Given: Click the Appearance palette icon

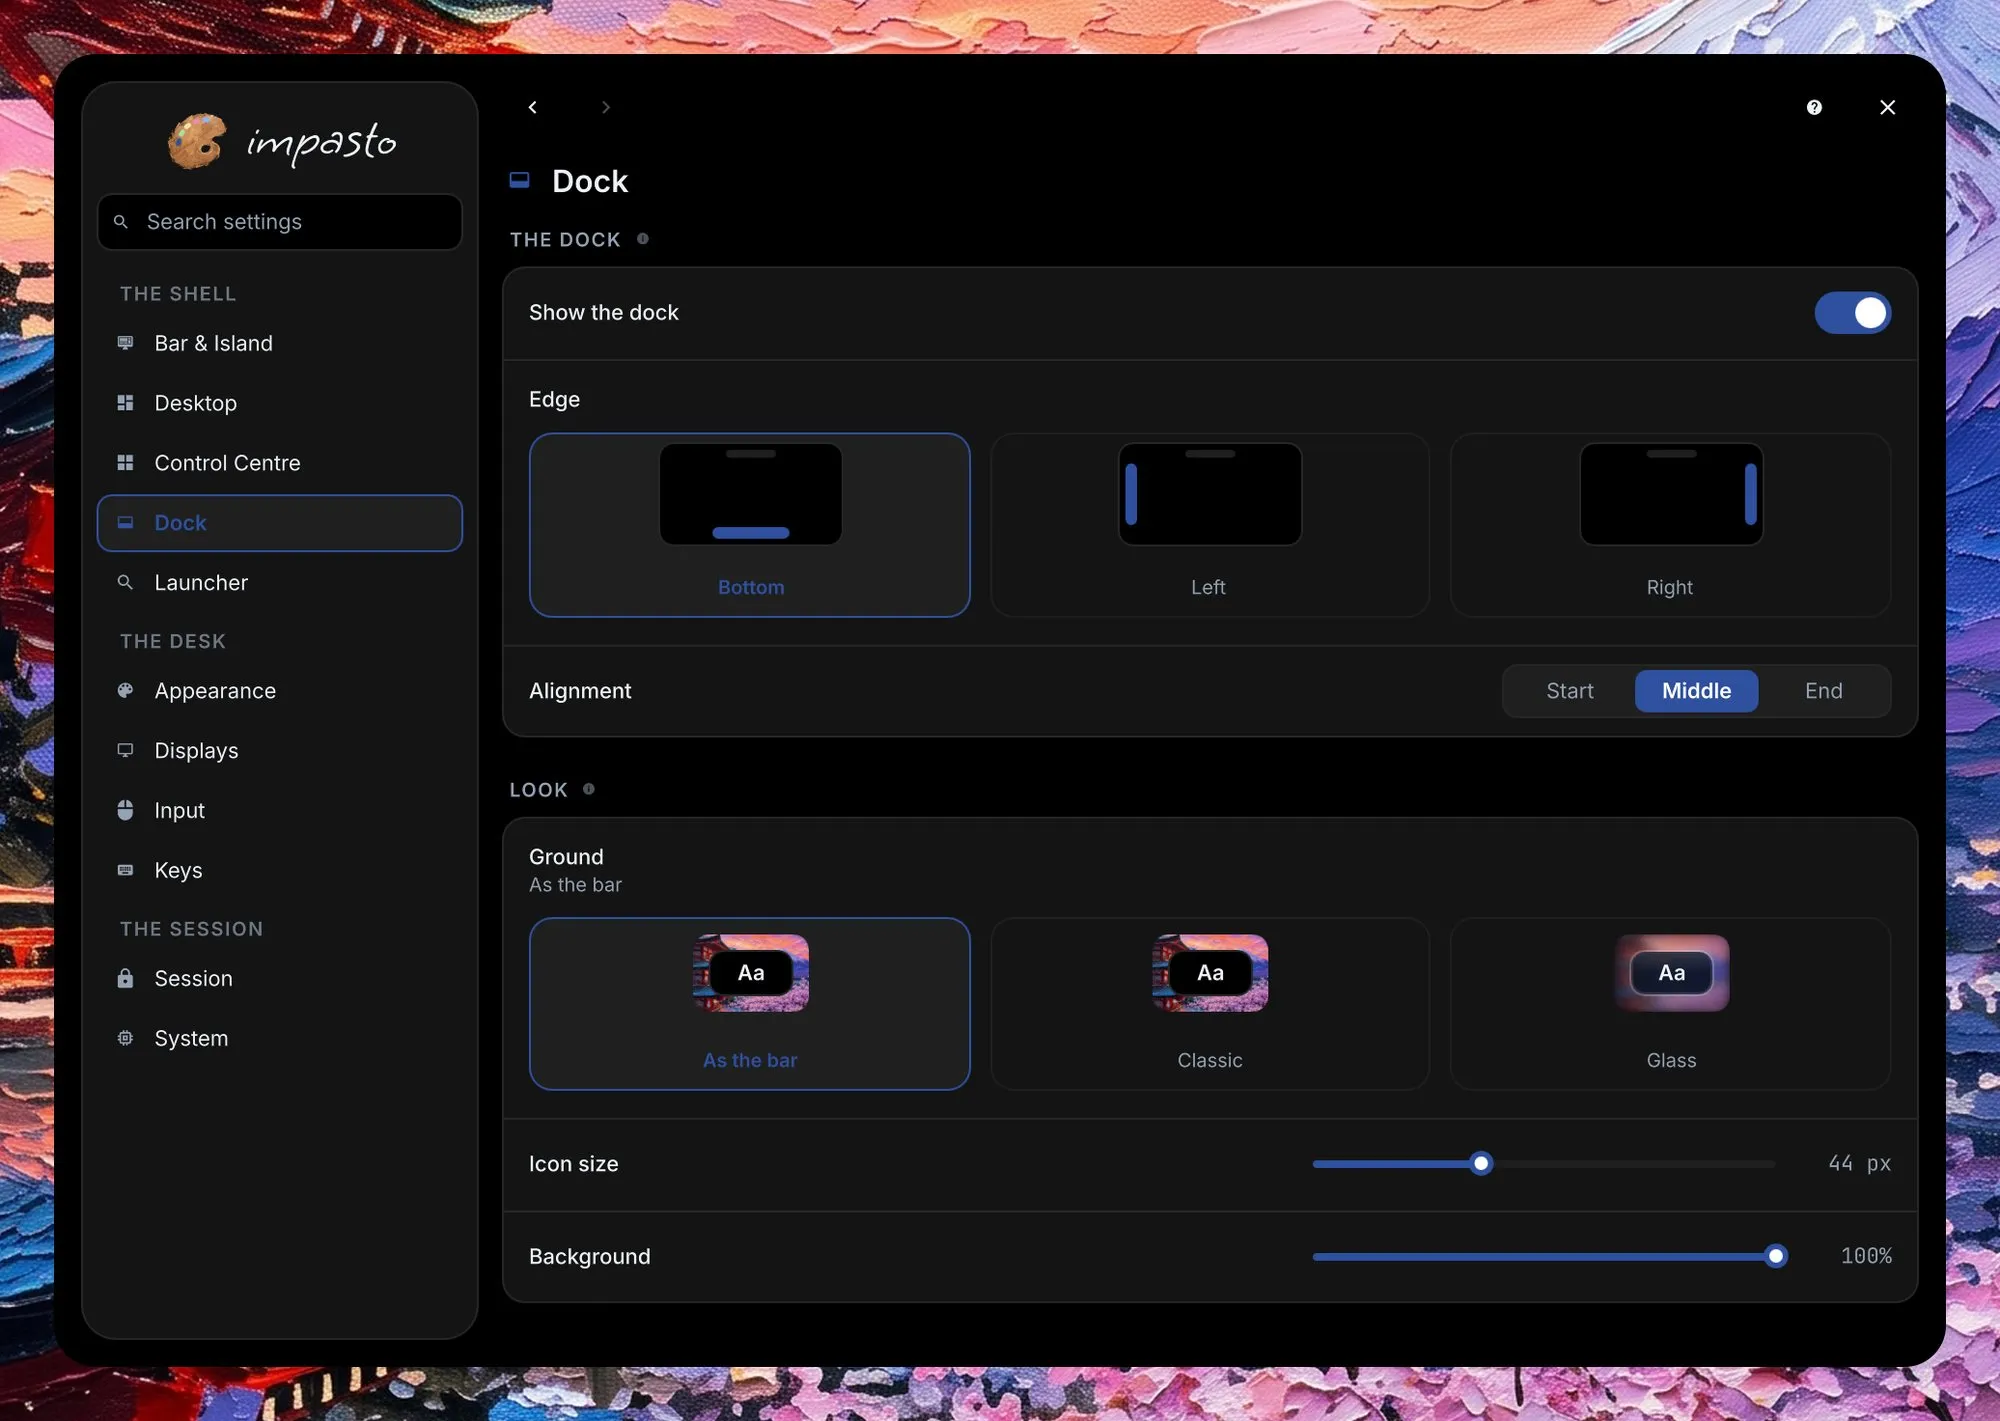Looking at the screenshot, I should [x=125, y=690].
